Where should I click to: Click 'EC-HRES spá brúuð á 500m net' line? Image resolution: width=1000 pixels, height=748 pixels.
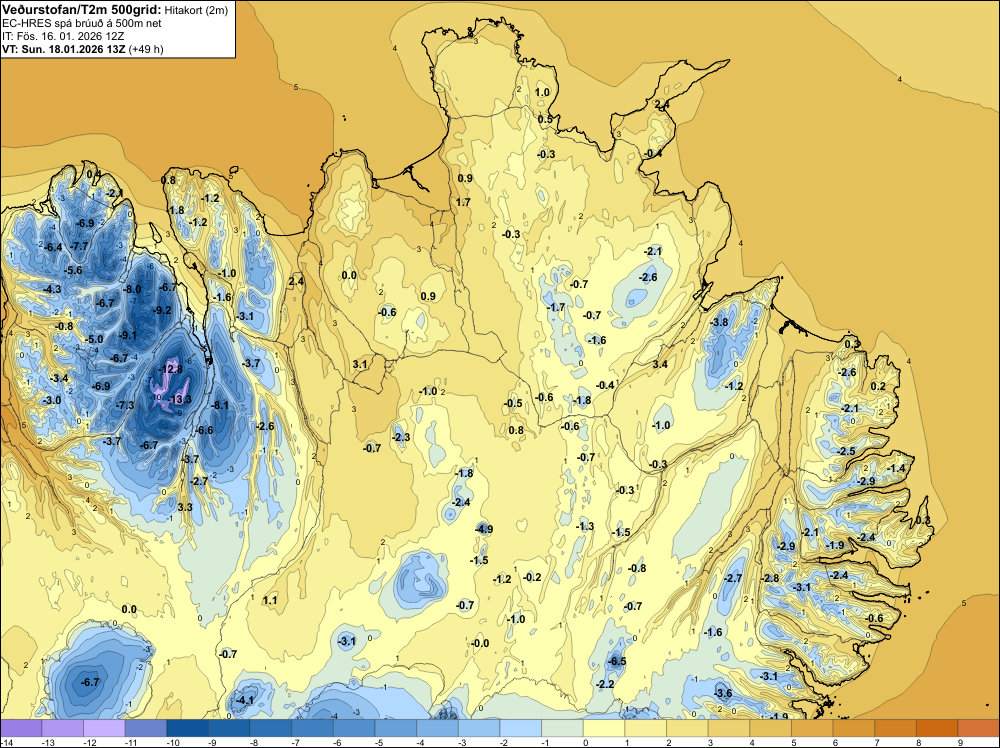pyautogui.click(x=82, y=24)
